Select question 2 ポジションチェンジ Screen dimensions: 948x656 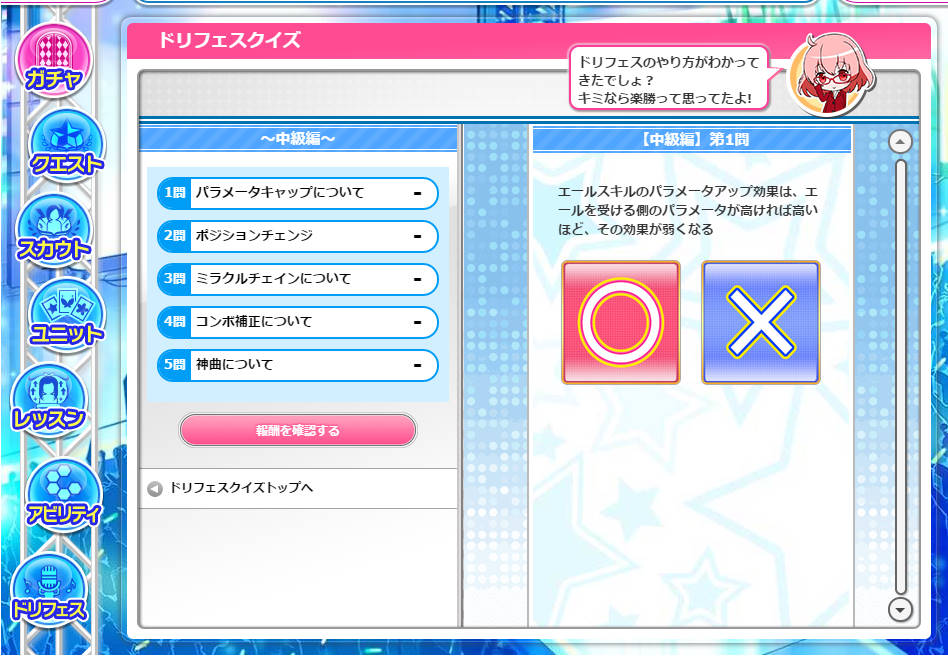(x=297, y=236)
